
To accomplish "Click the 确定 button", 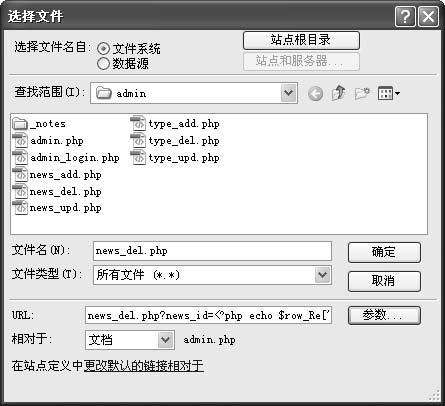I will pos(384,252).
